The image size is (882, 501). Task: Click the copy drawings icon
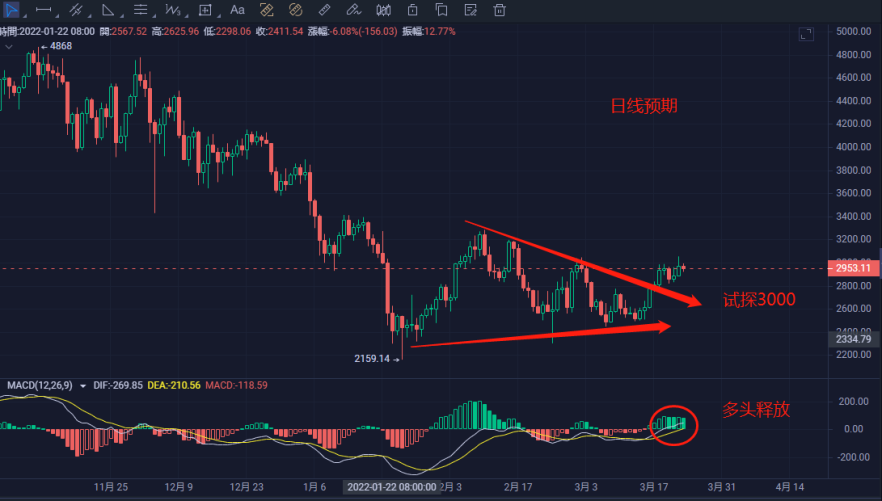coord(441,10)
